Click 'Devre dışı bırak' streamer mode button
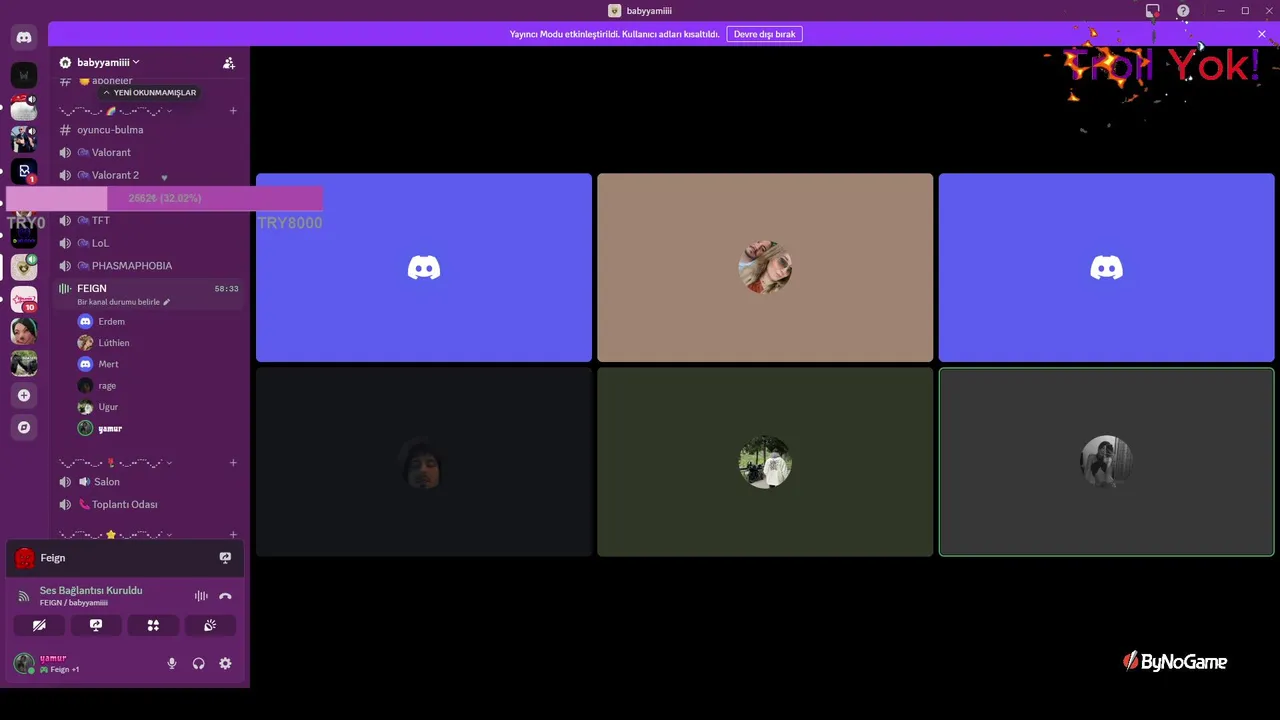Image resolution: width=1280 pixels, height=720 pixels. tap(764, 34)
